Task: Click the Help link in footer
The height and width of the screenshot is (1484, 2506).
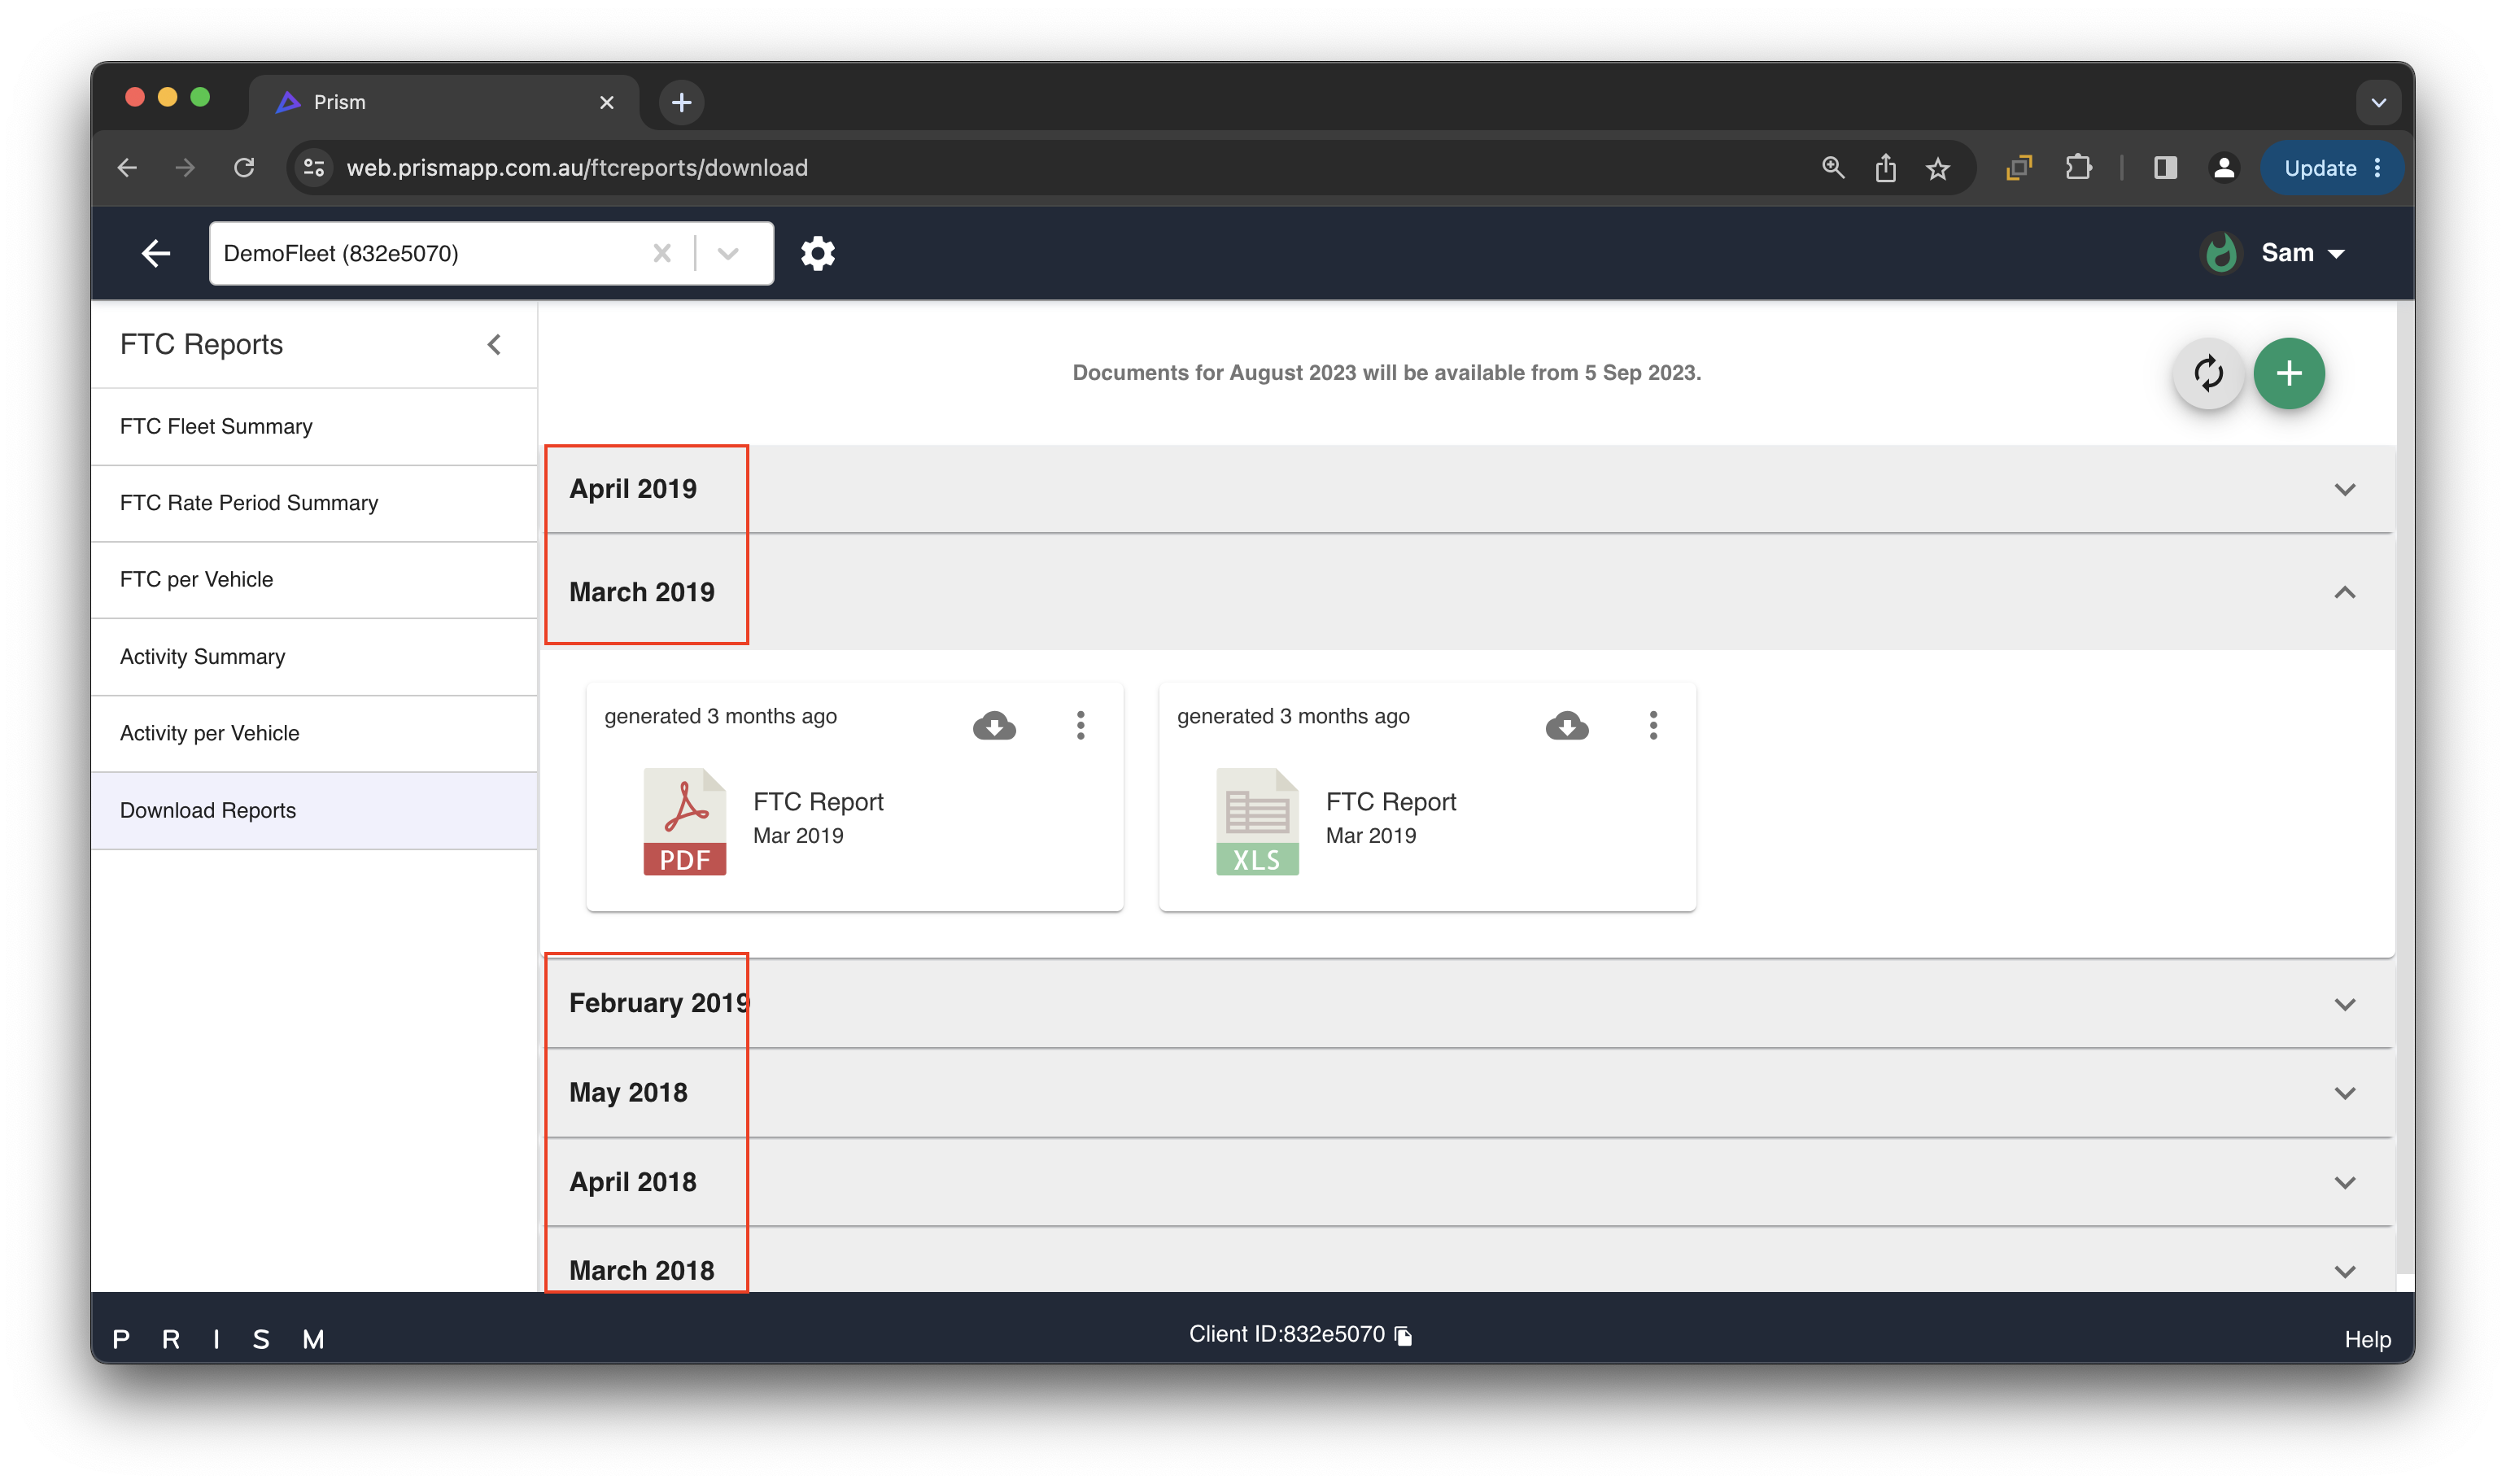Action: [x=2367, y=1339]
